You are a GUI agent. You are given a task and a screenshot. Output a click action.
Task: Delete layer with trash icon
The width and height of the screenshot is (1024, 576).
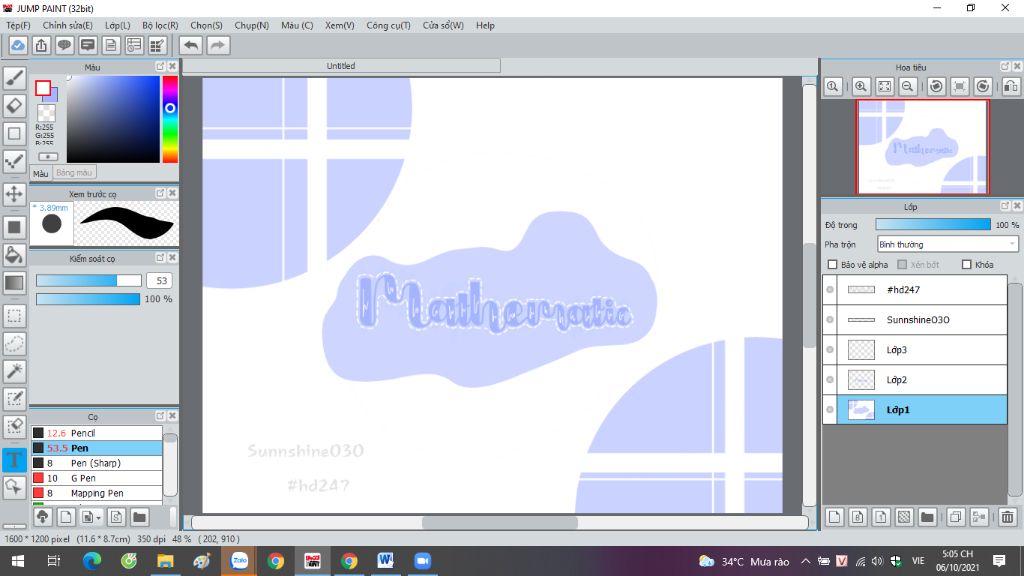(x=1008, y=517)
